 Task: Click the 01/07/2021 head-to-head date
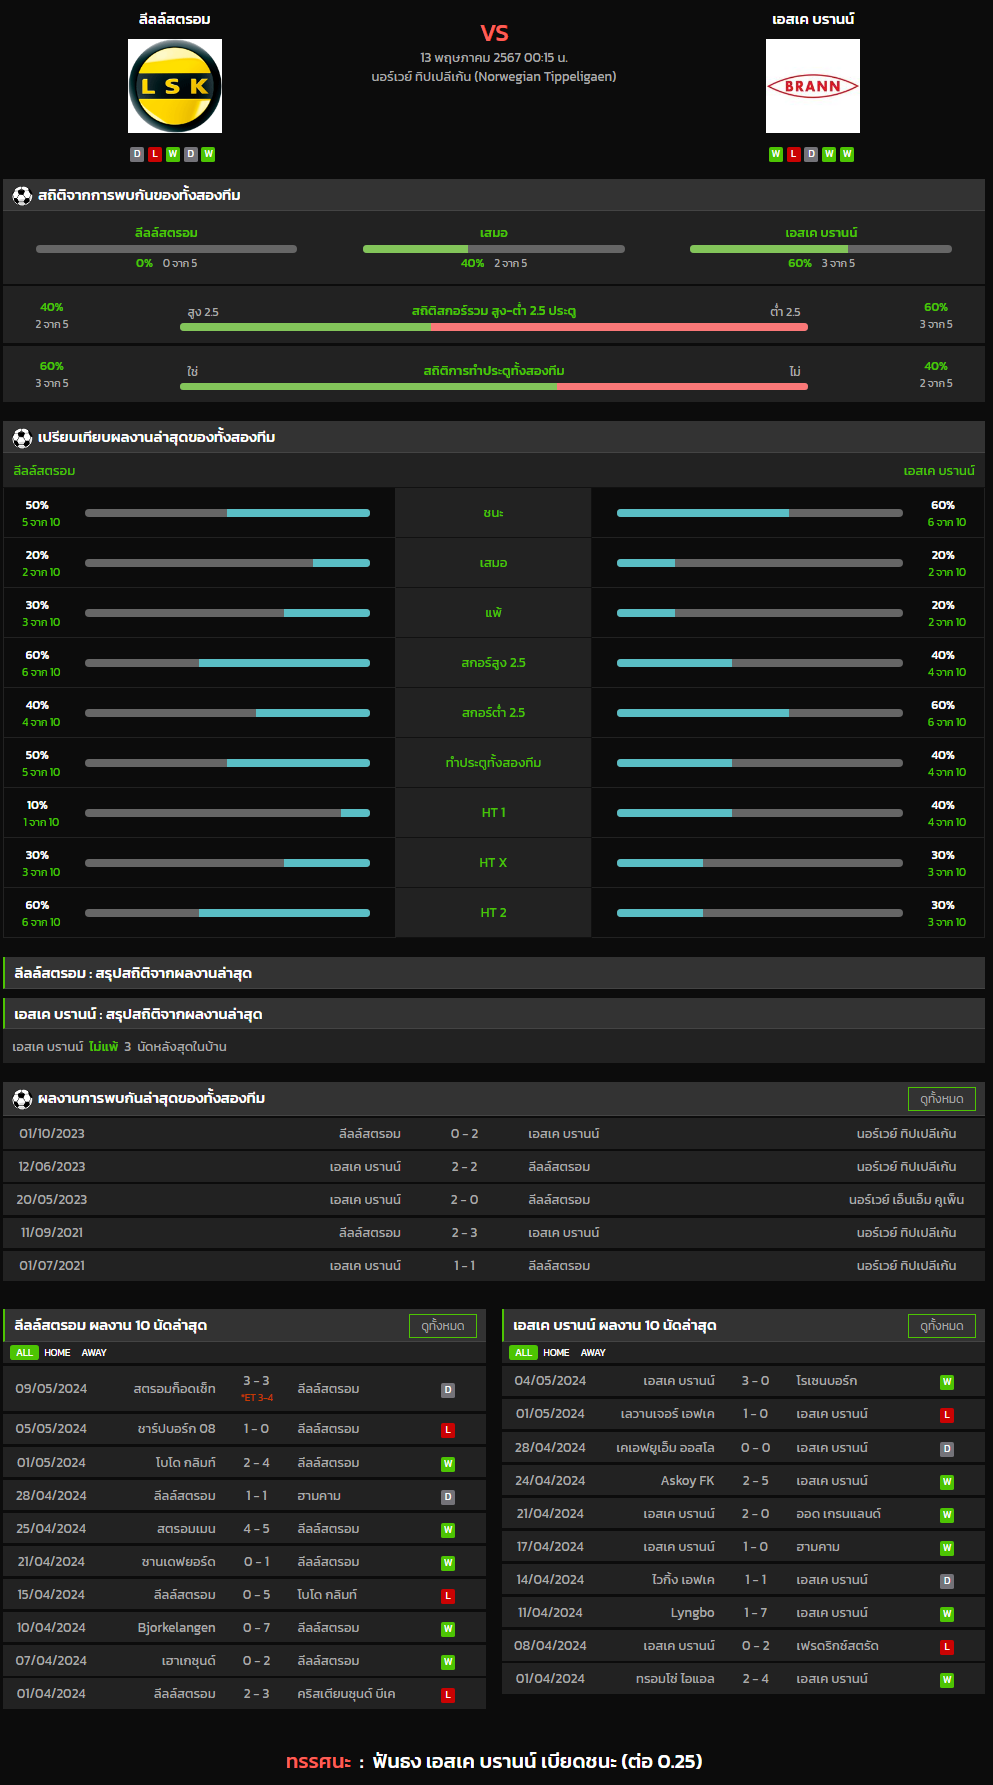[x=52, y=1266]
